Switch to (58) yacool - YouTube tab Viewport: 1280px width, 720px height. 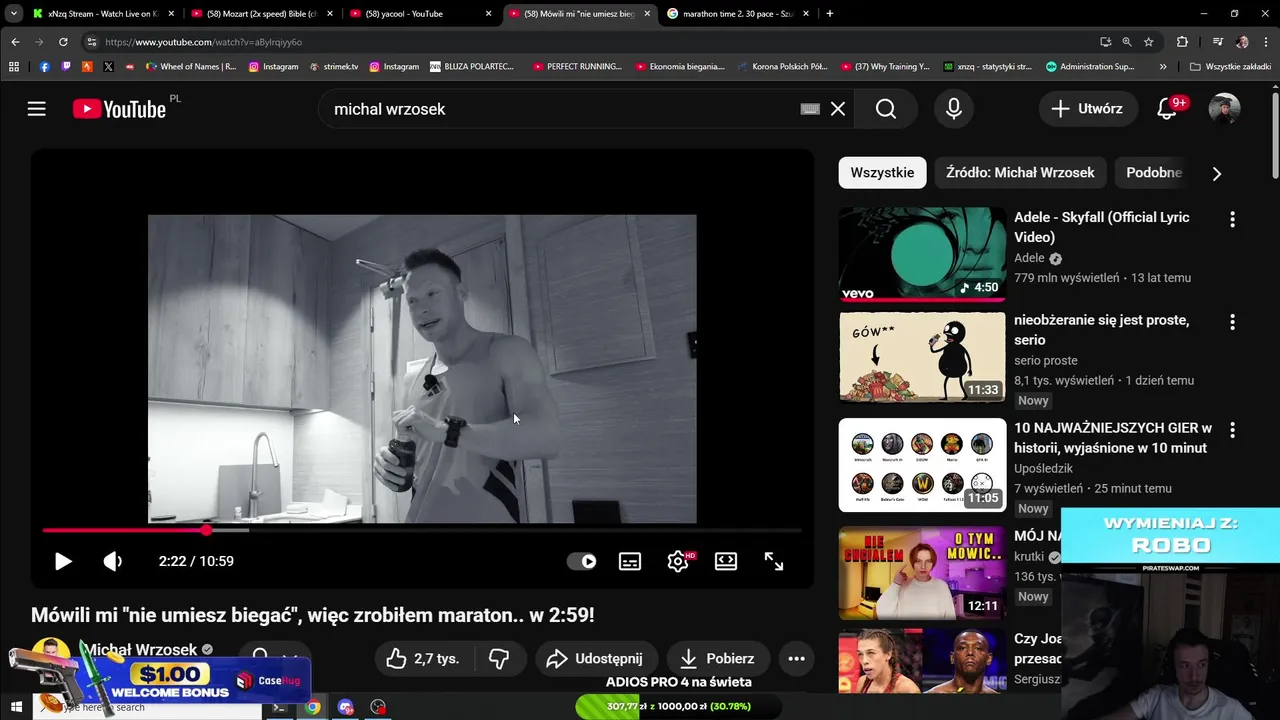point(420,14)
